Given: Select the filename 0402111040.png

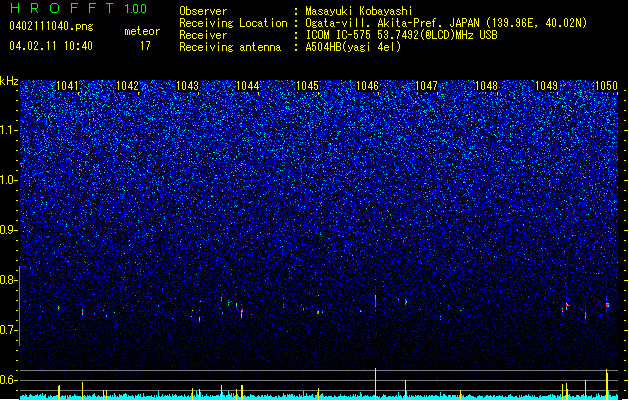Looking at the screenshot, I should (x=51, y=26).
